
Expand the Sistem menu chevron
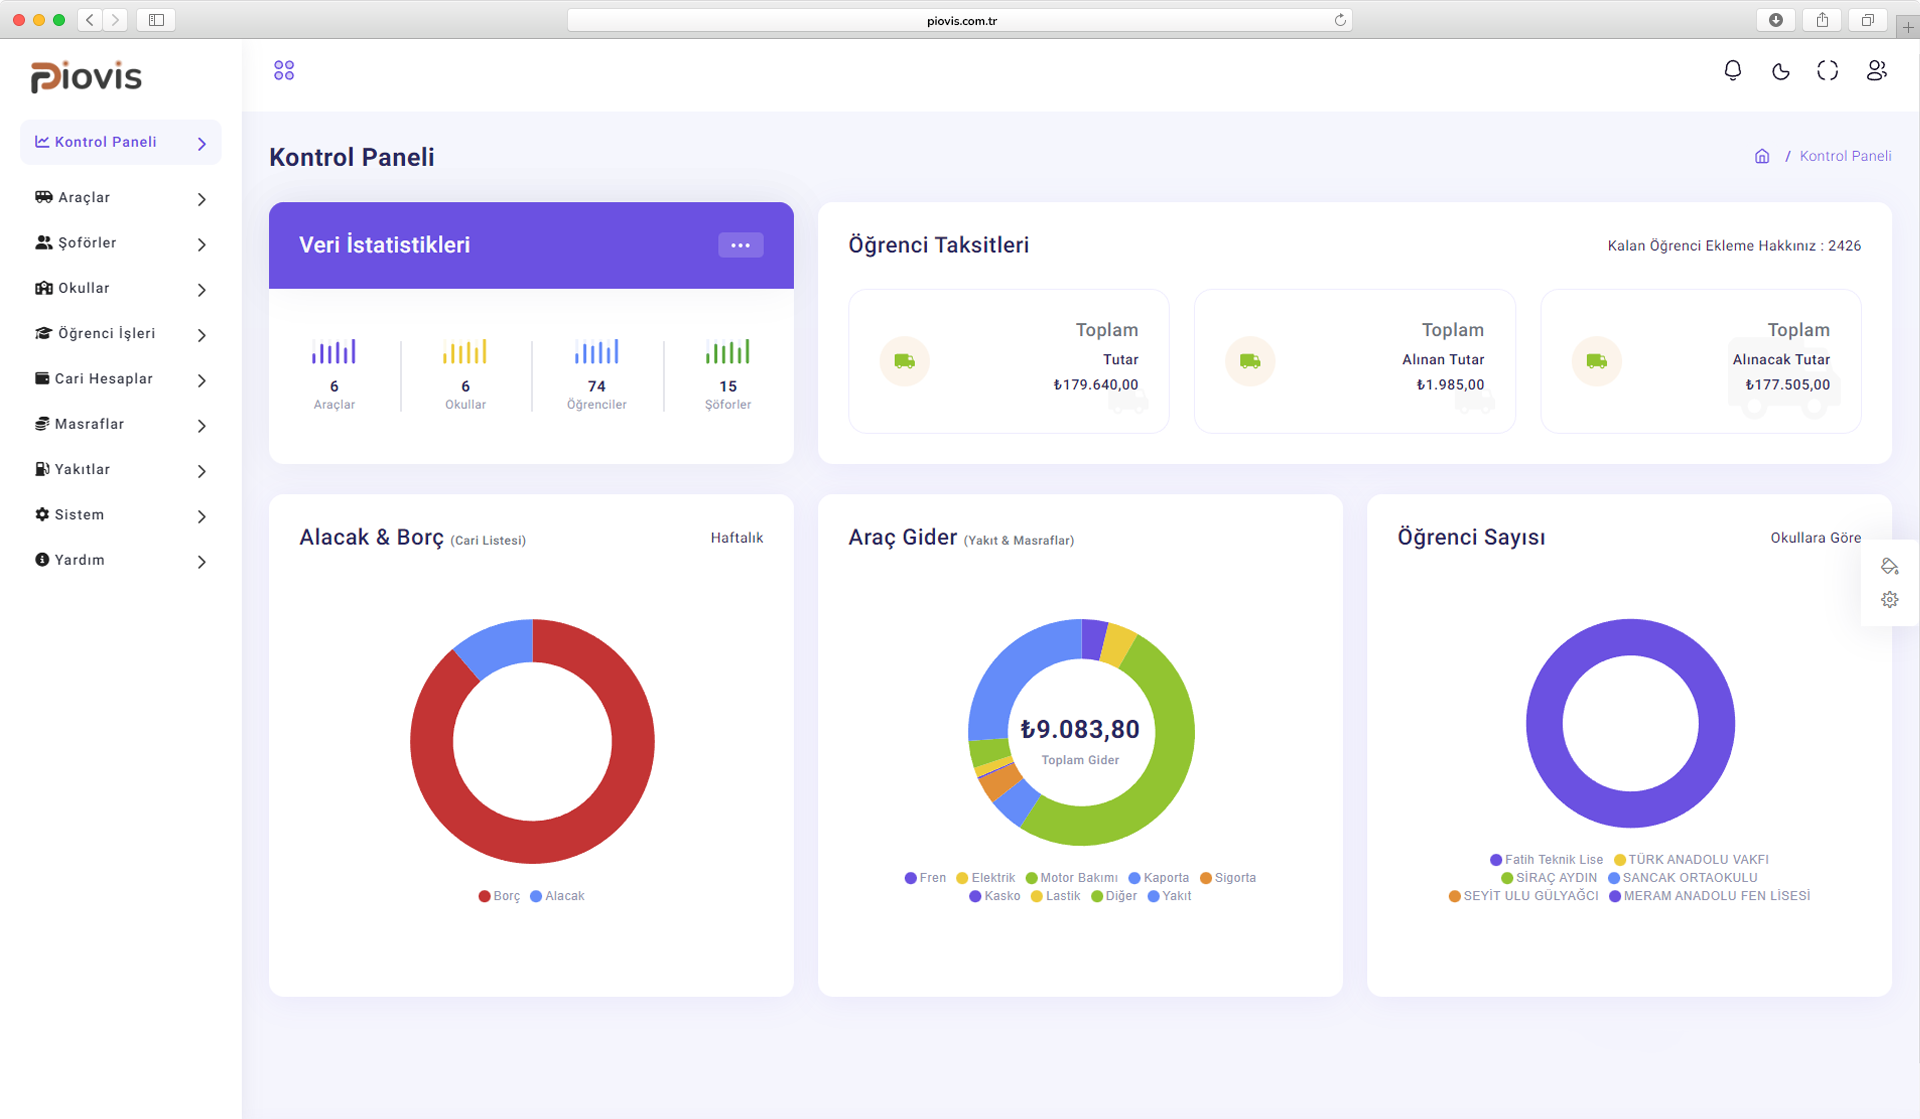pos(202,516)
